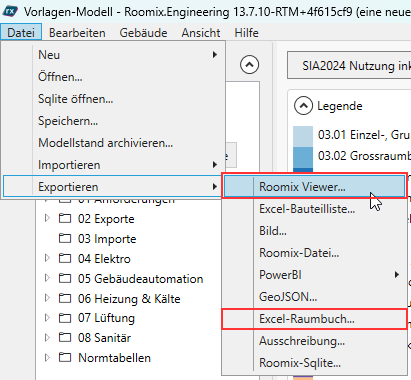This screenshot has width=411, height=380.
Task: Click the 05 Gebäudeautomation folder icon
Action: click(x=65, y=278)
